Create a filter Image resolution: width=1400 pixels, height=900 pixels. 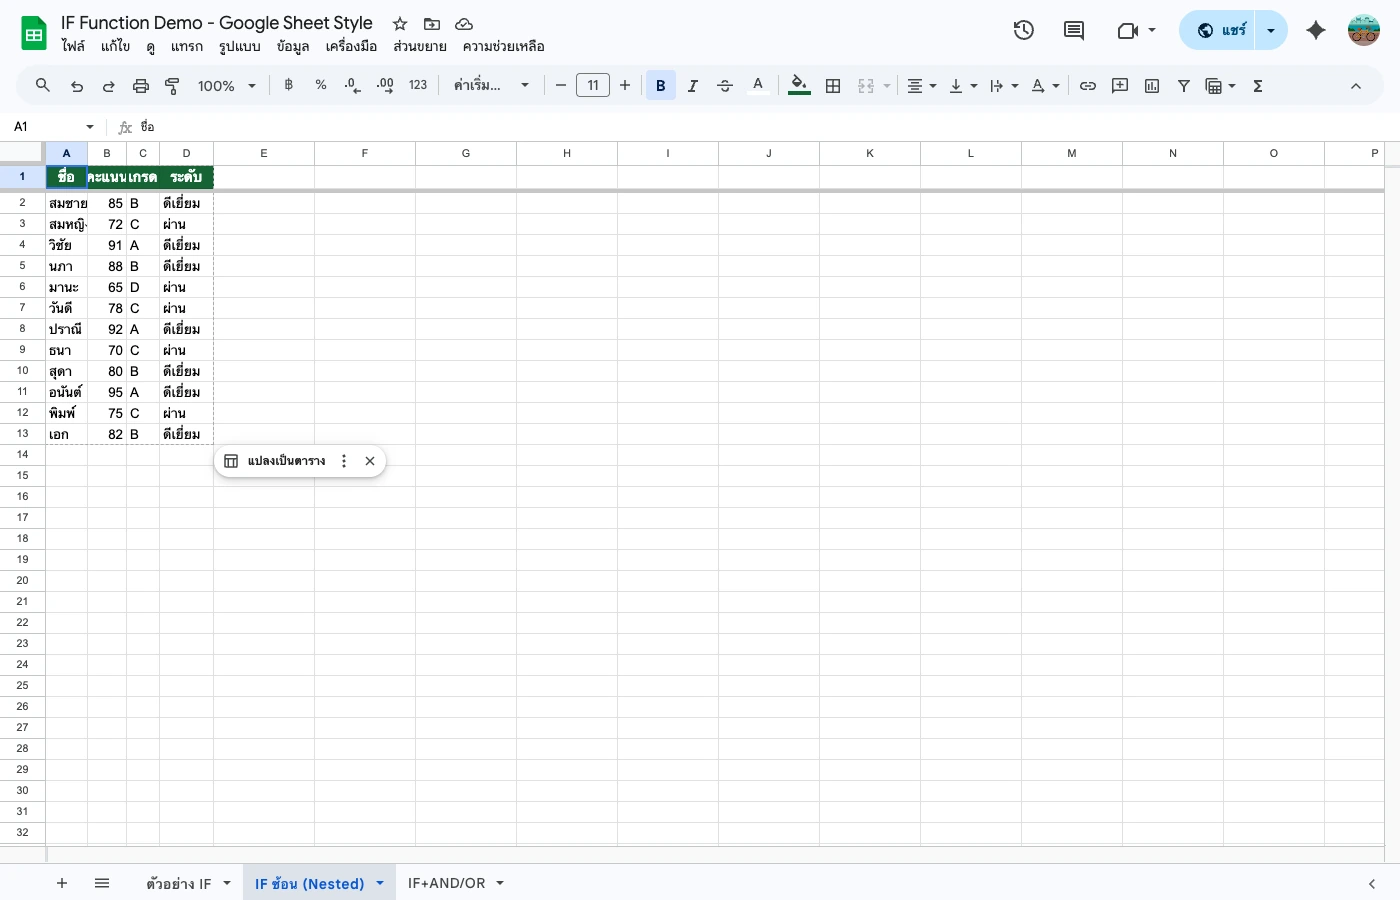pos(1183,86)
